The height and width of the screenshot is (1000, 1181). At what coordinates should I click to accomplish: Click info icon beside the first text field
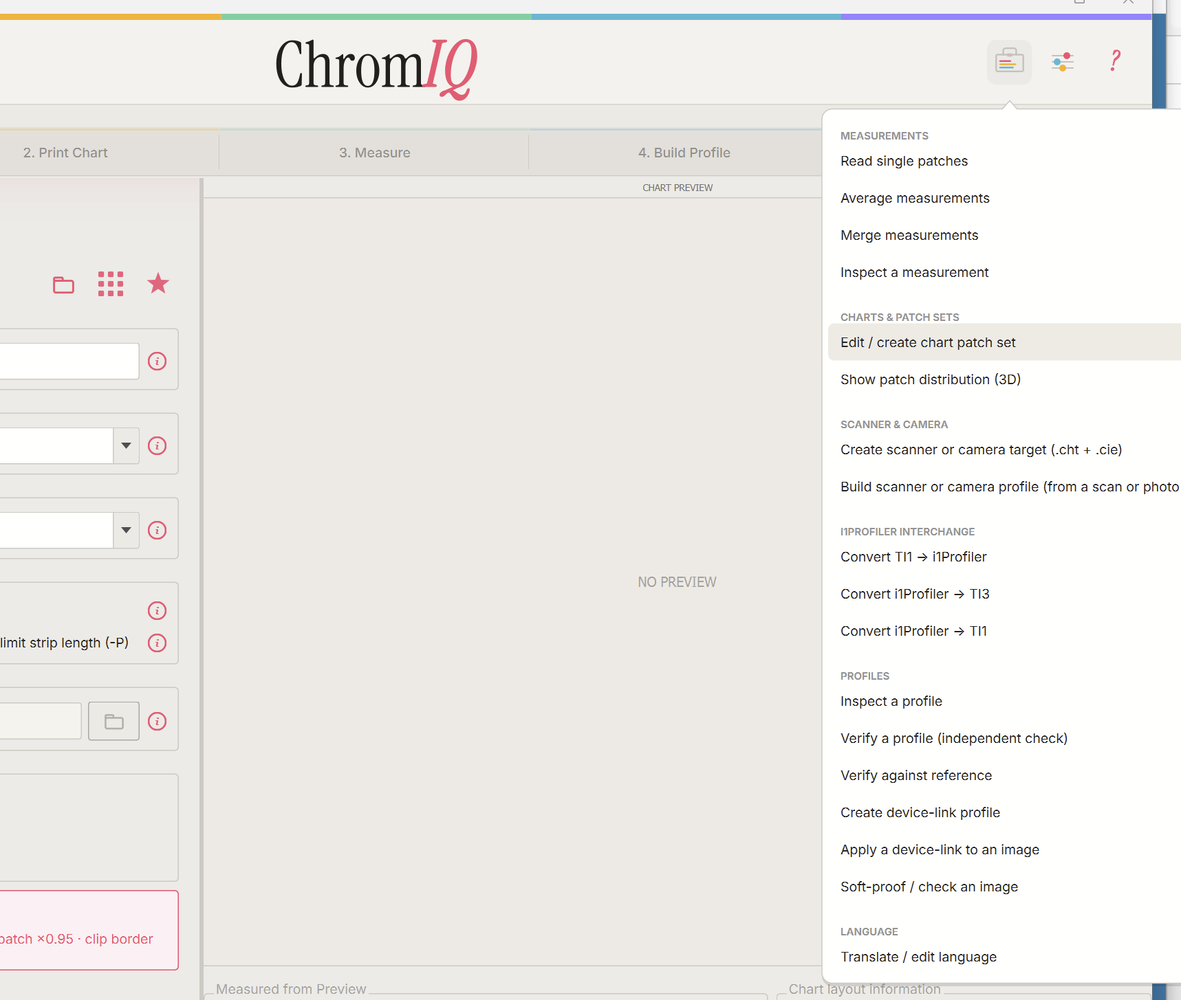click(157, 361)
